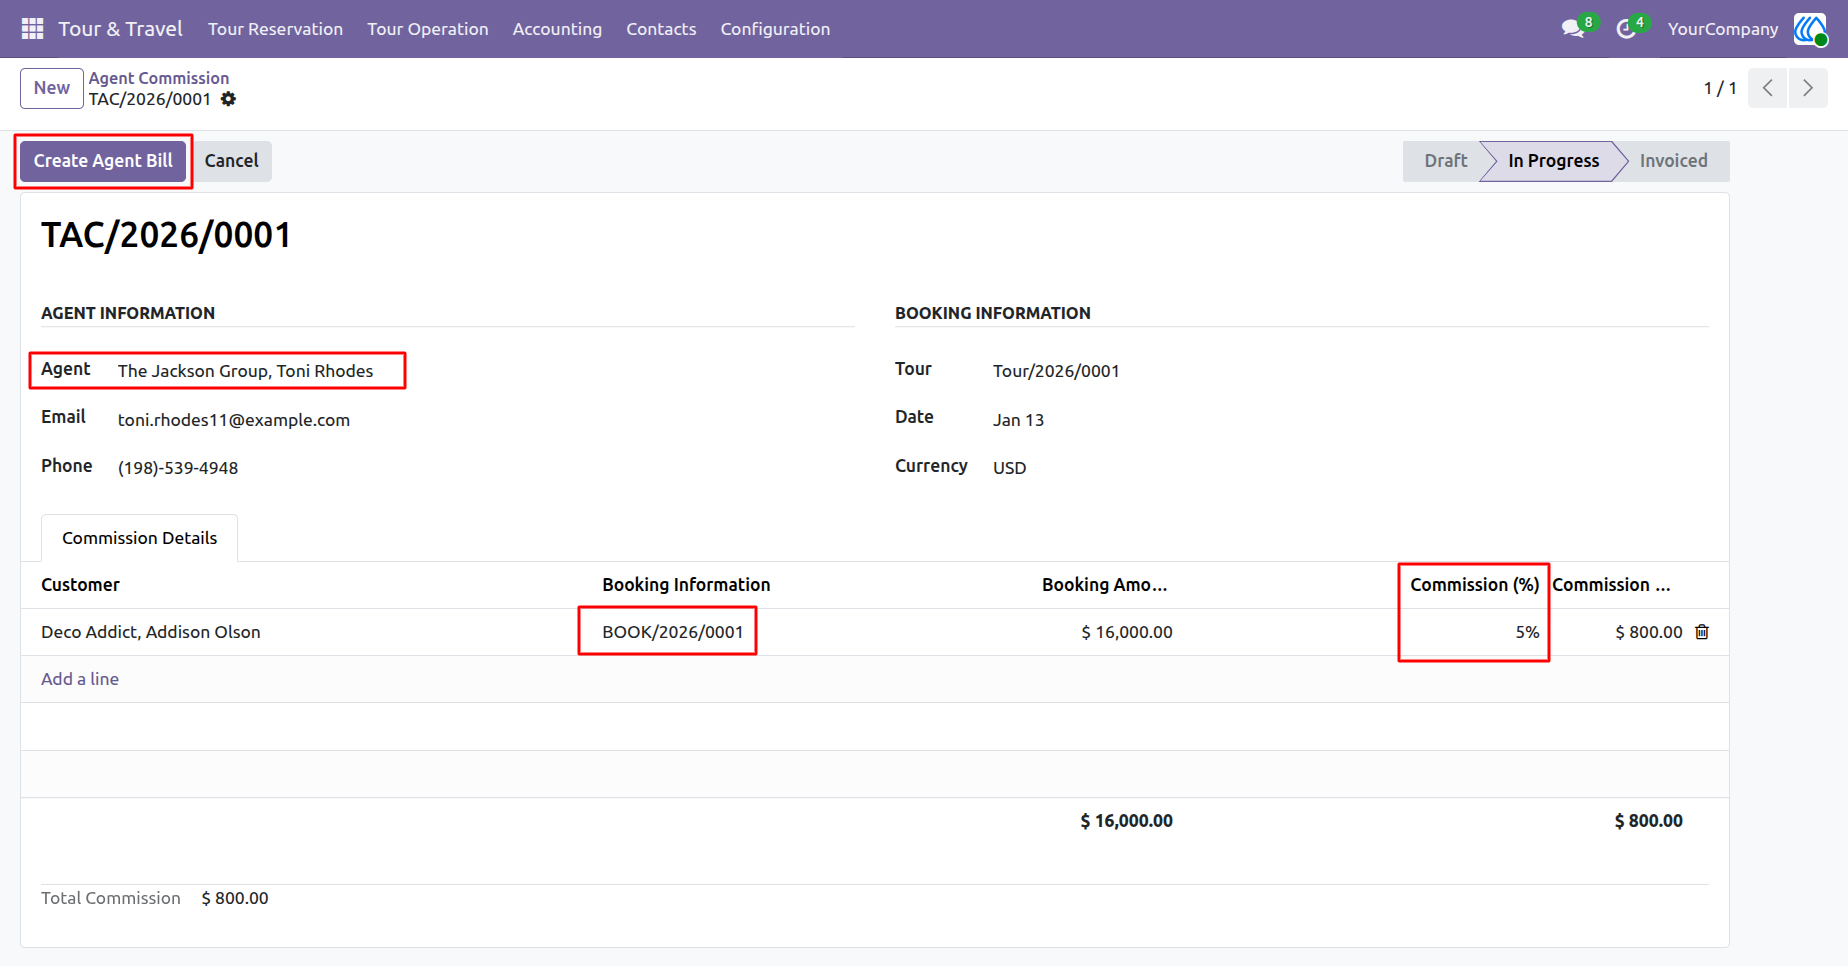
Task: Click the booking amount cell $ 16,000.00
Action: coord(1126,632)
